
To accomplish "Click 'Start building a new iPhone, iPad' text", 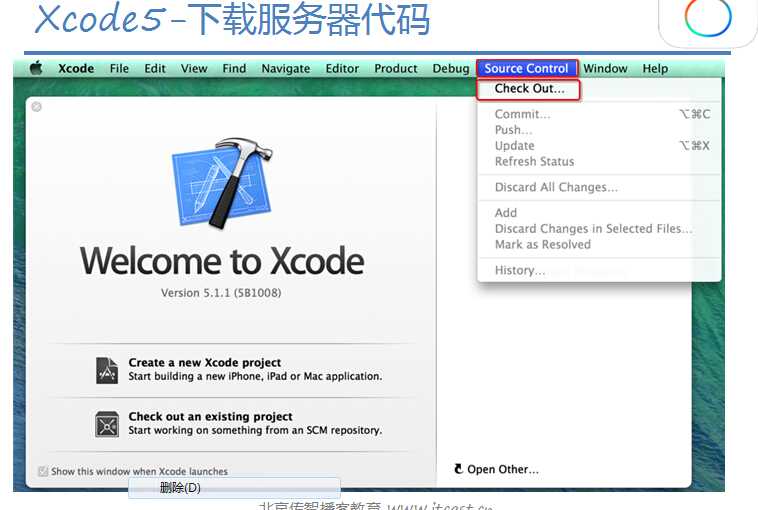I will pos(255,377).
